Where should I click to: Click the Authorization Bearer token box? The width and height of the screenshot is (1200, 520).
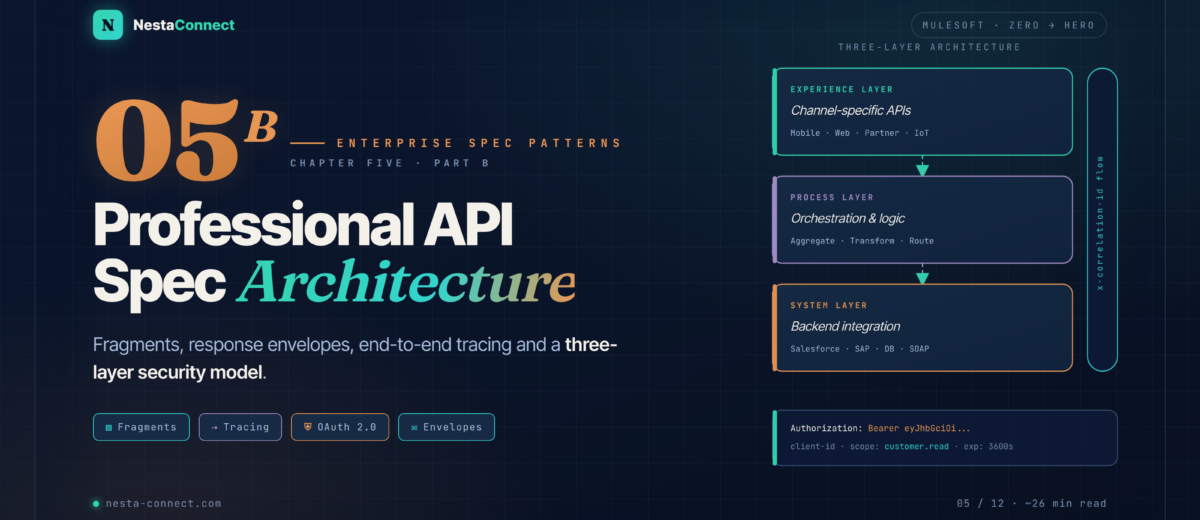point(945,437)
